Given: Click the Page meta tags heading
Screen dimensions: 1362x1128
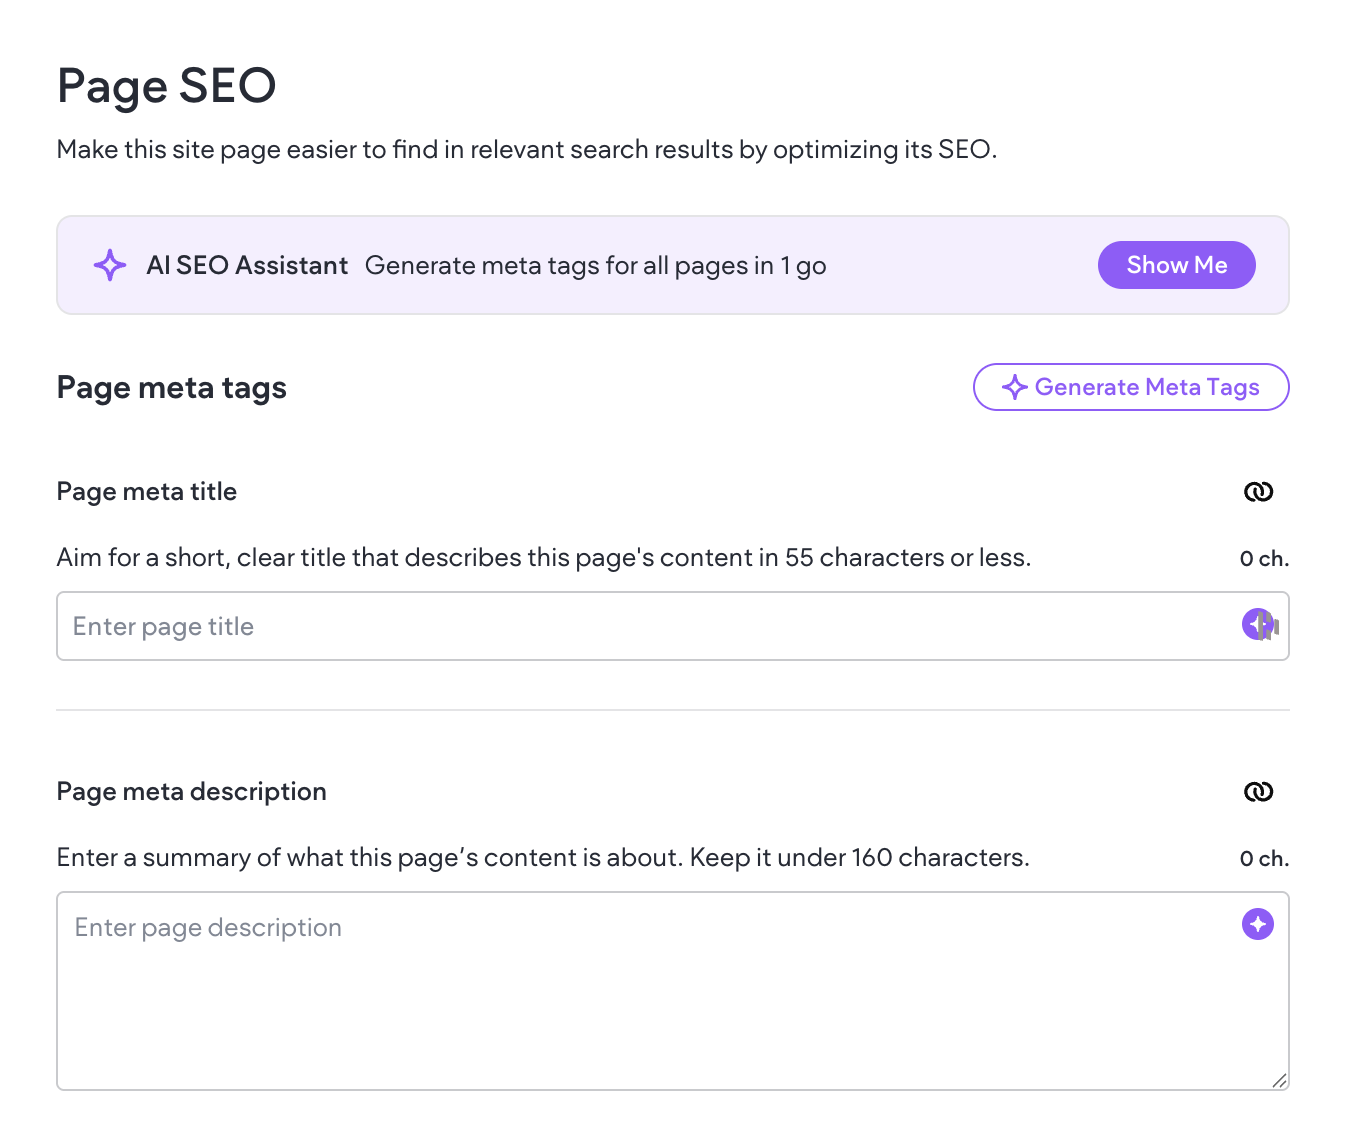Looking at the screenshot, I should click(171, 387).
